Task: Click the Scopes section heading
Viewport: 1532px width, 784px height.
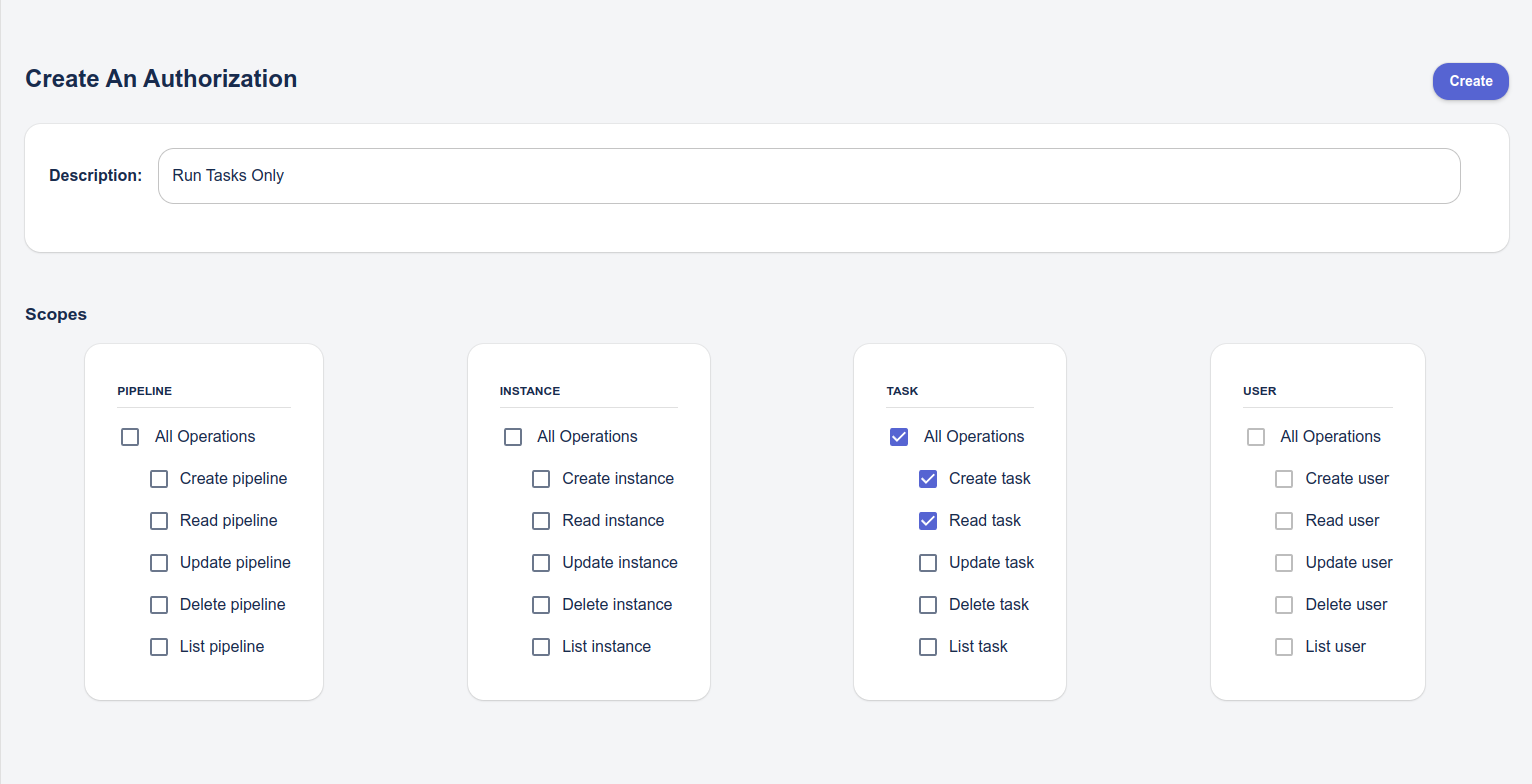Action: [56, 314]
